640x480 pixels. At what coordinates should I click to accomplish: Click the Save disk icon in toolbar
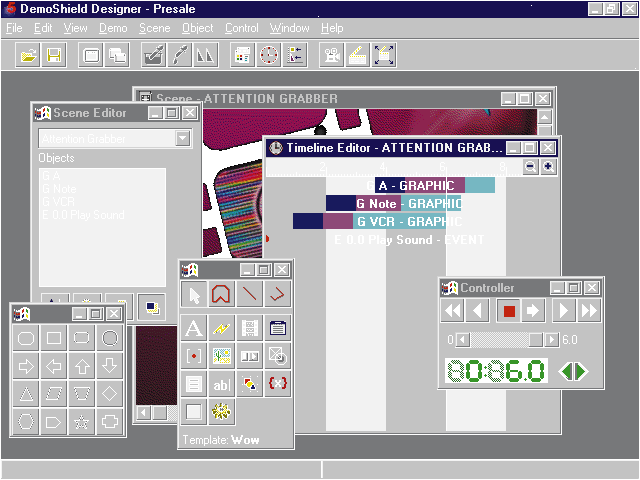click(x=54, y=55)
